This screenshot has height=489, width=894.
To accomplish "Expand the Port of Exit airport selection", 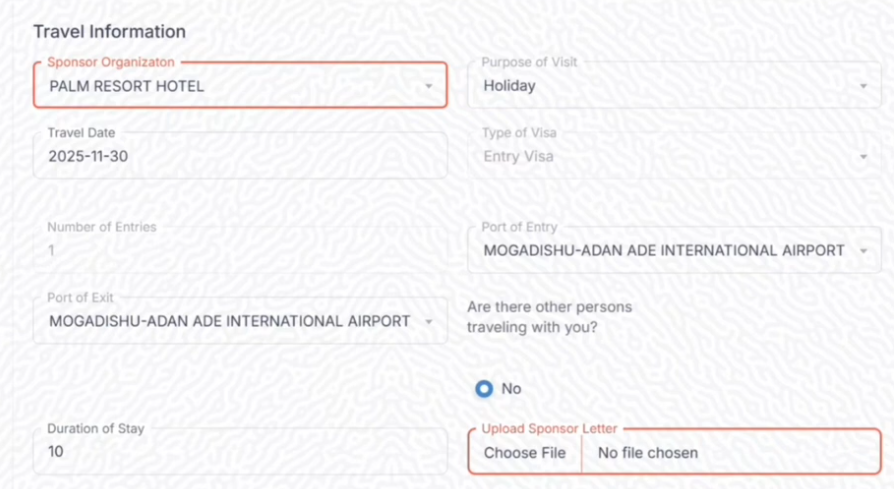I will 230,322.
